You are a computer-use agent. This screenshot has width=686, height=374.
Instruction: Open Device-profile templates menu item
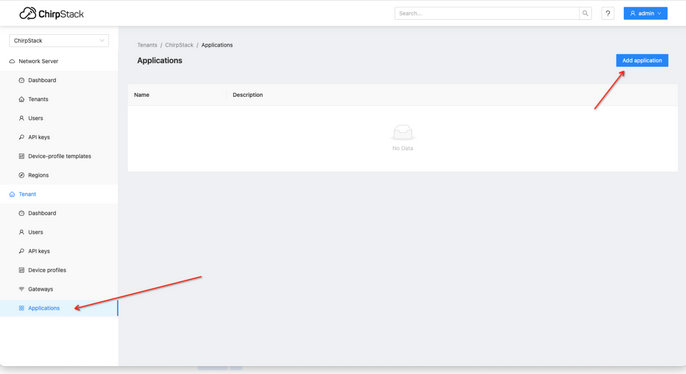click(x=59, y=156)
